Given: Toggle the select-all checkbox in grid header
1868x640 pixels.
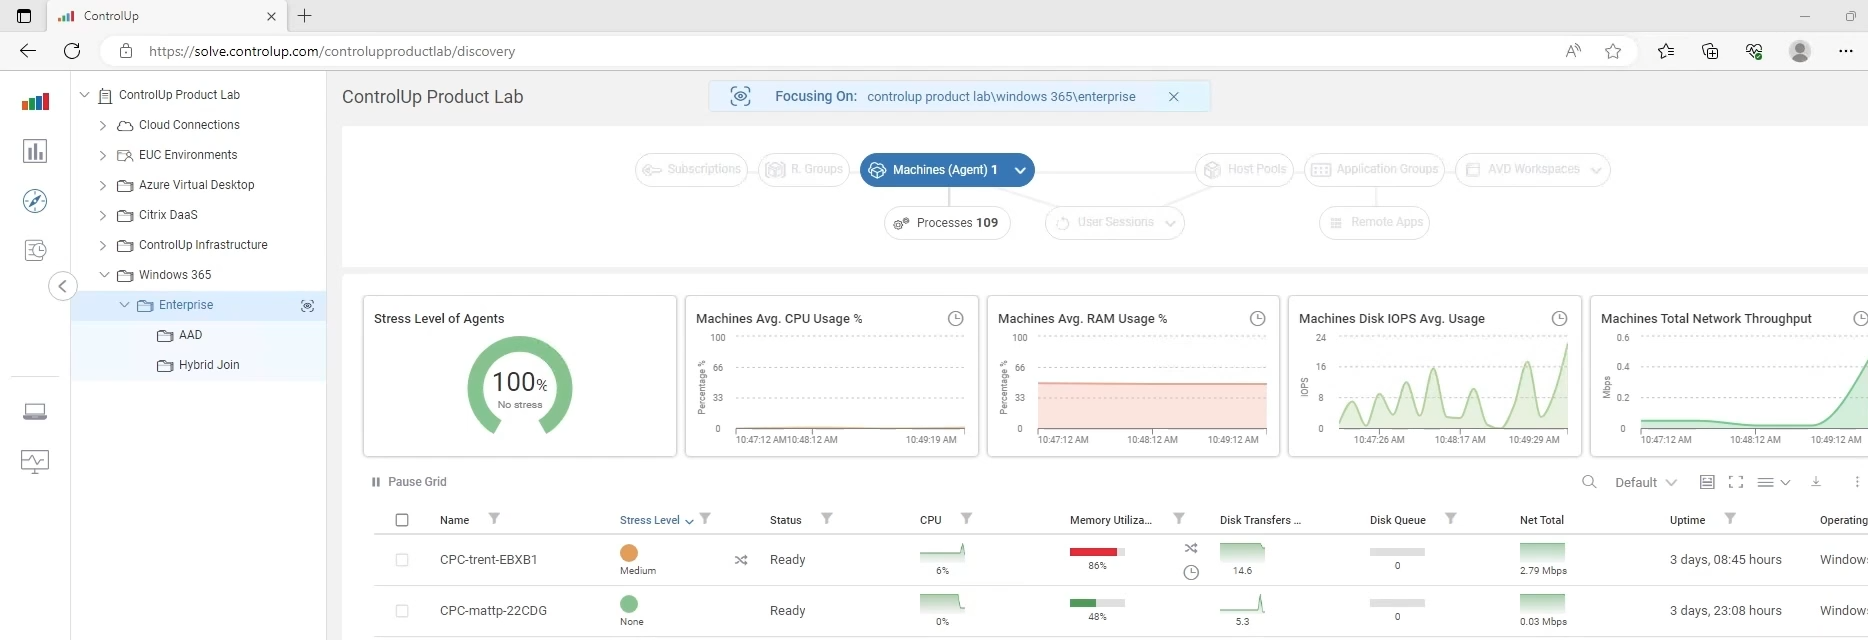Looking at the screenshot, I should click(402, 520).
